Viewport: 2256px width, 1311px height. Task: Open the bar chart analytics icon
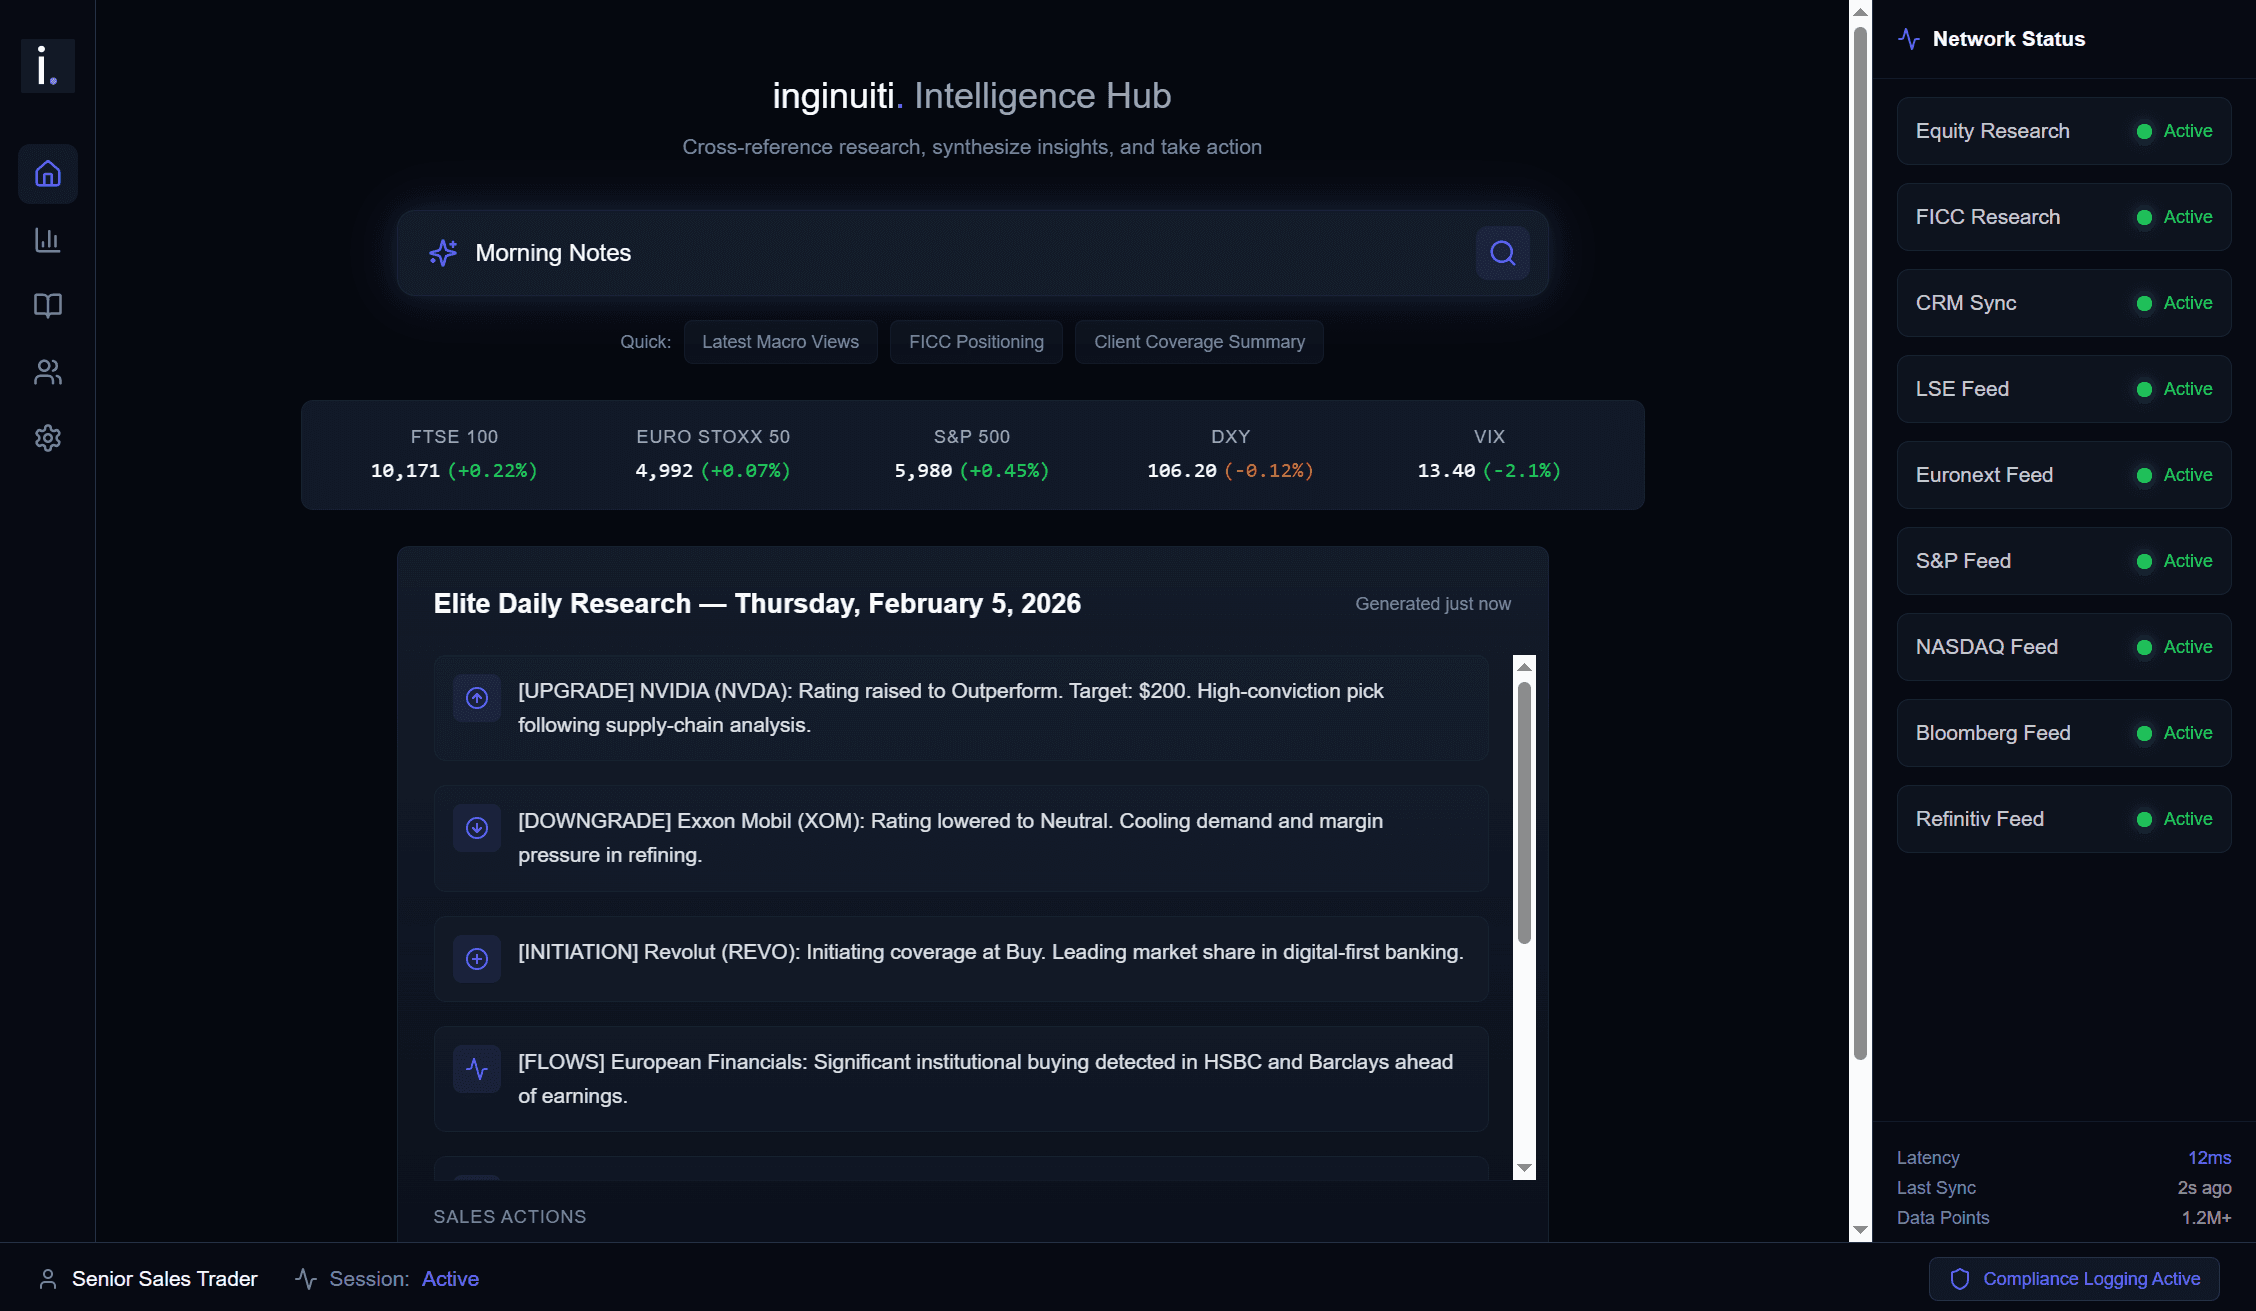[x=48, y=240]
